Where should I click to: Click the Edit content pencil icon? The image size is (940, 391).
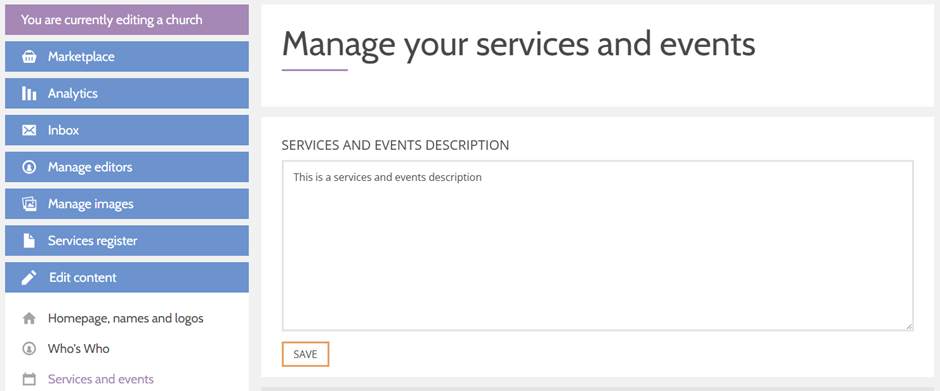pos(29,278)
